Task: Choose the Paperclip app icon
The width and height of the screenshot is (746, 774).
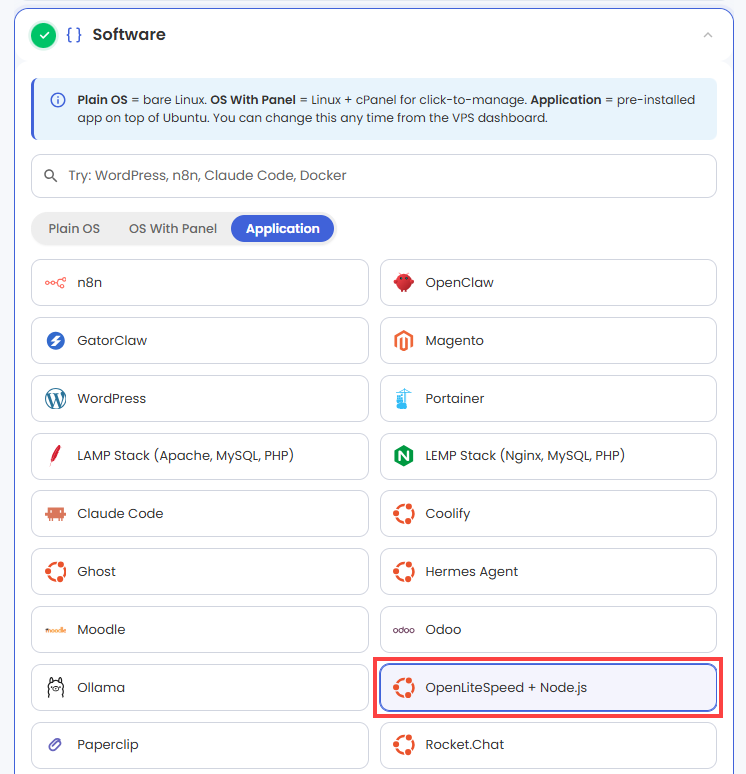Action: pos(55,744)
